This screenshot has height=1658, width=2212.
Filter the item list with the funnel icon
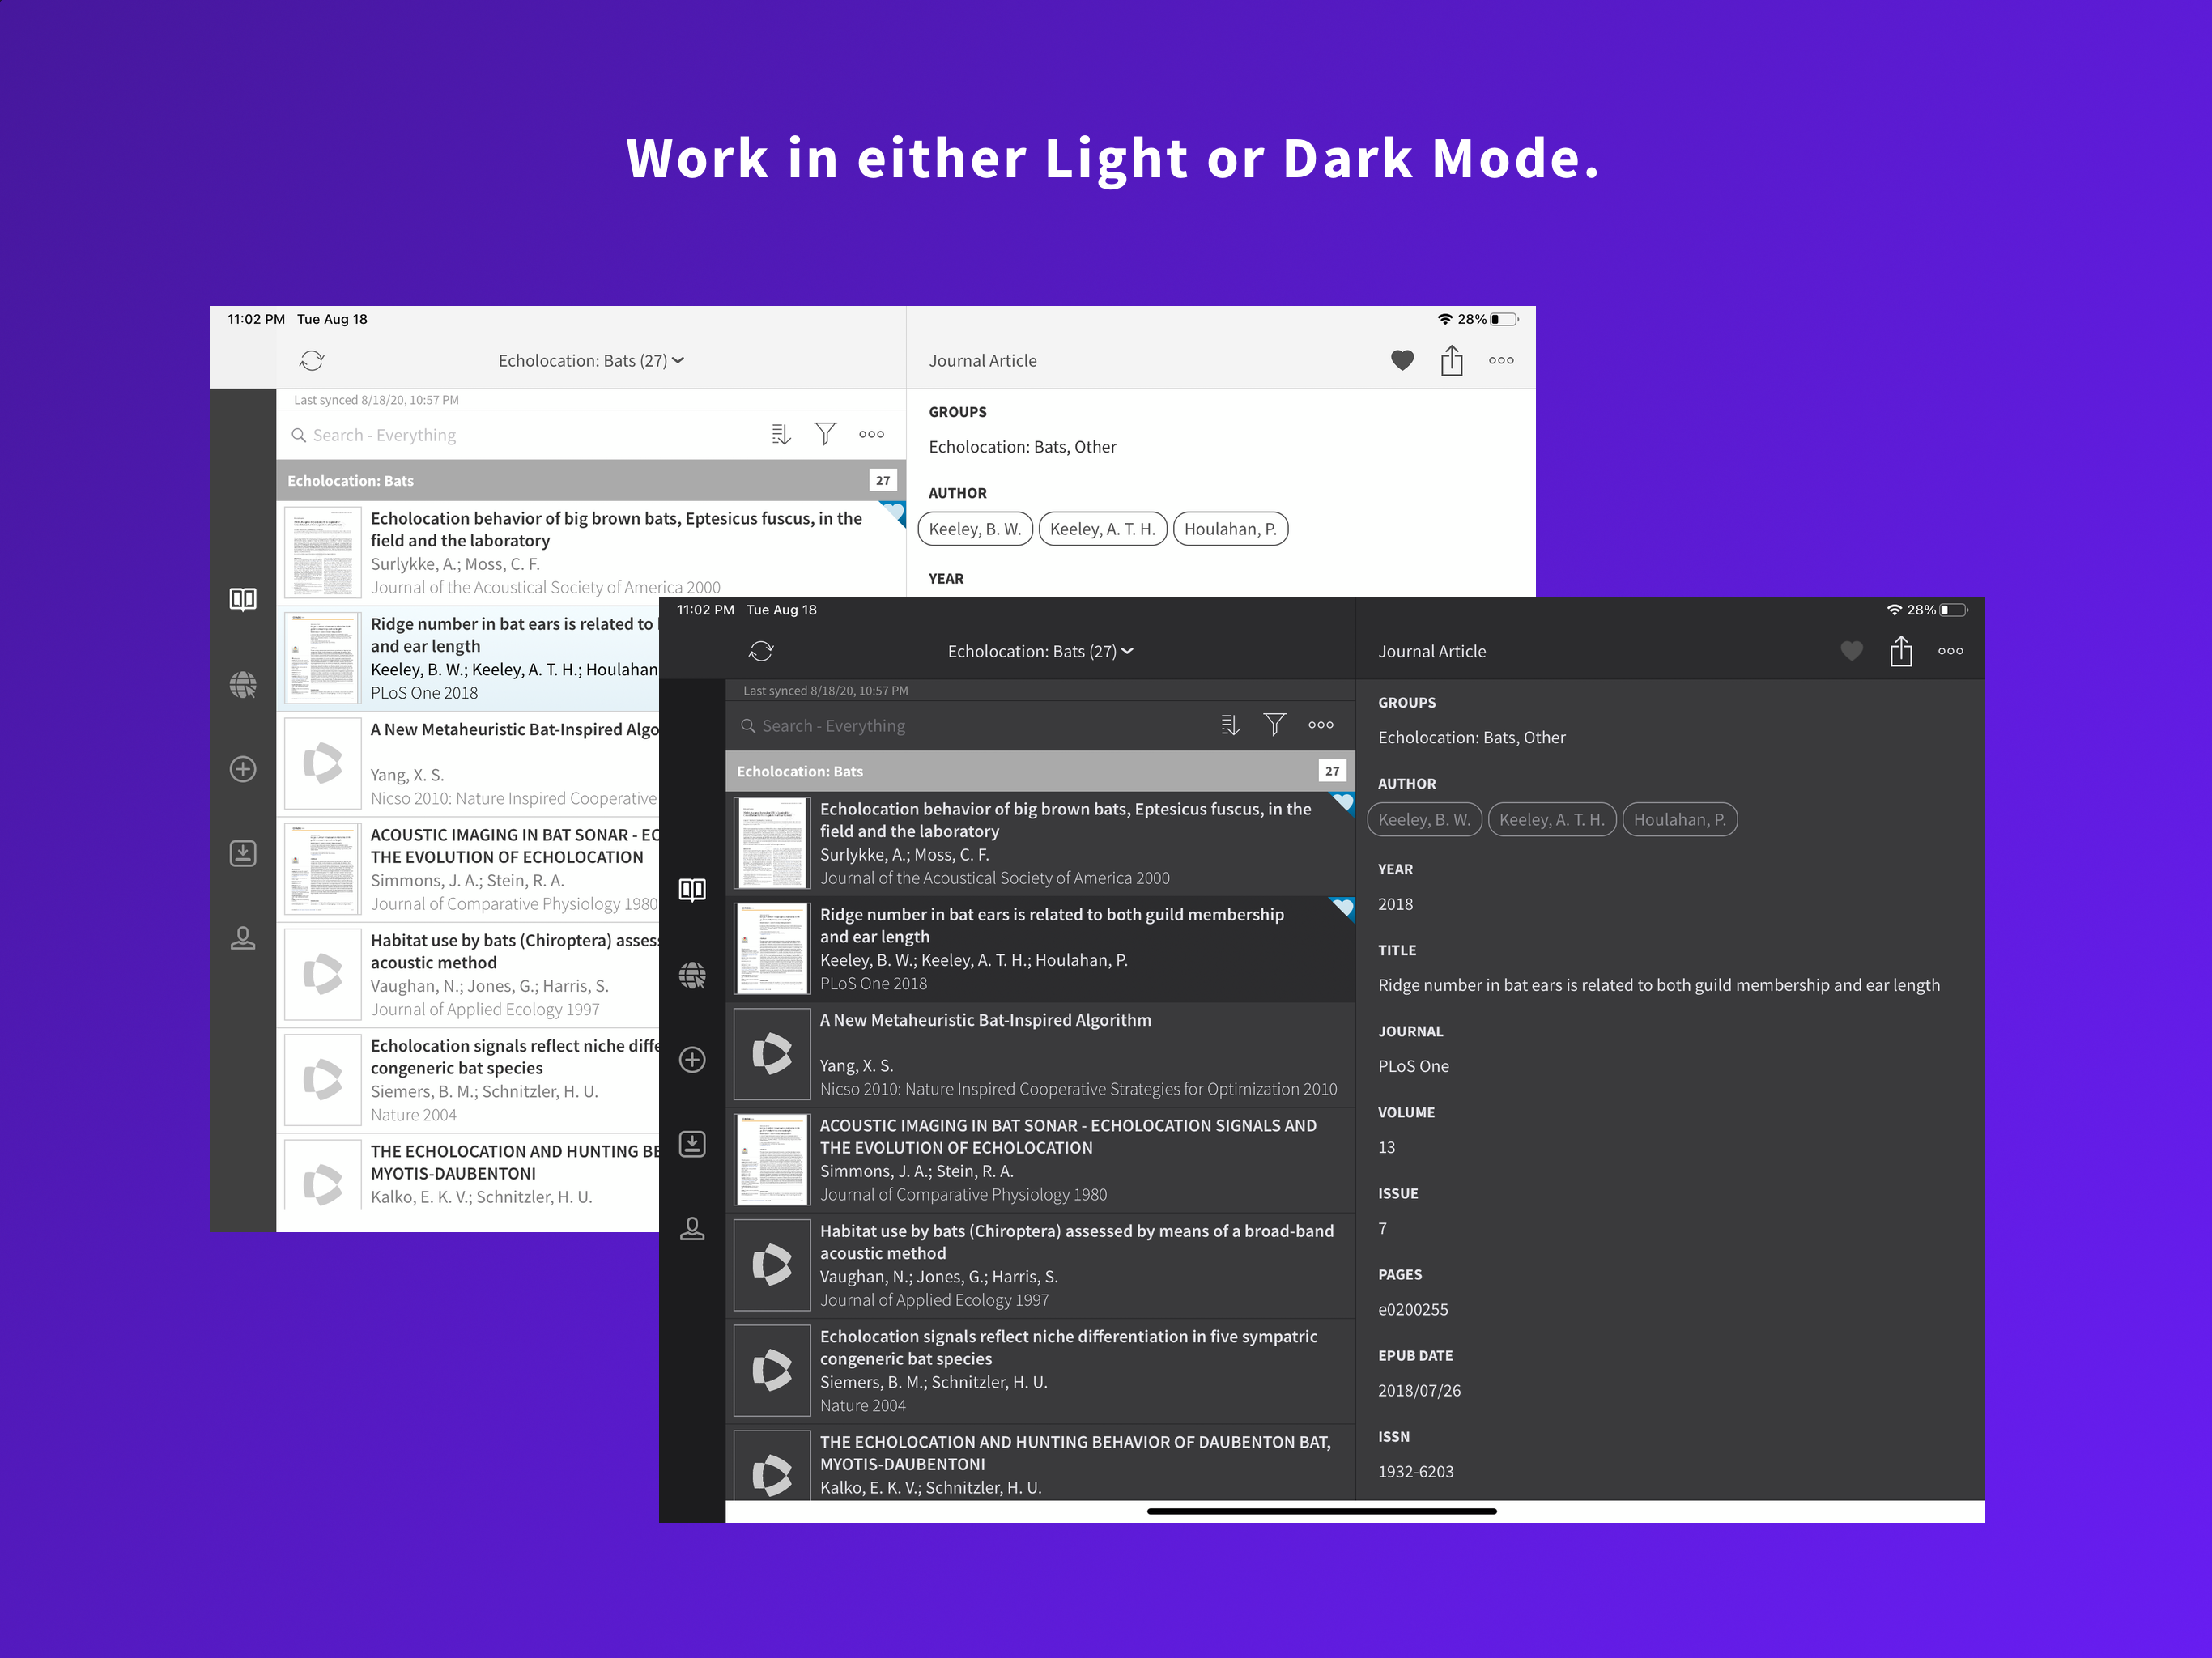point(1275,724)
